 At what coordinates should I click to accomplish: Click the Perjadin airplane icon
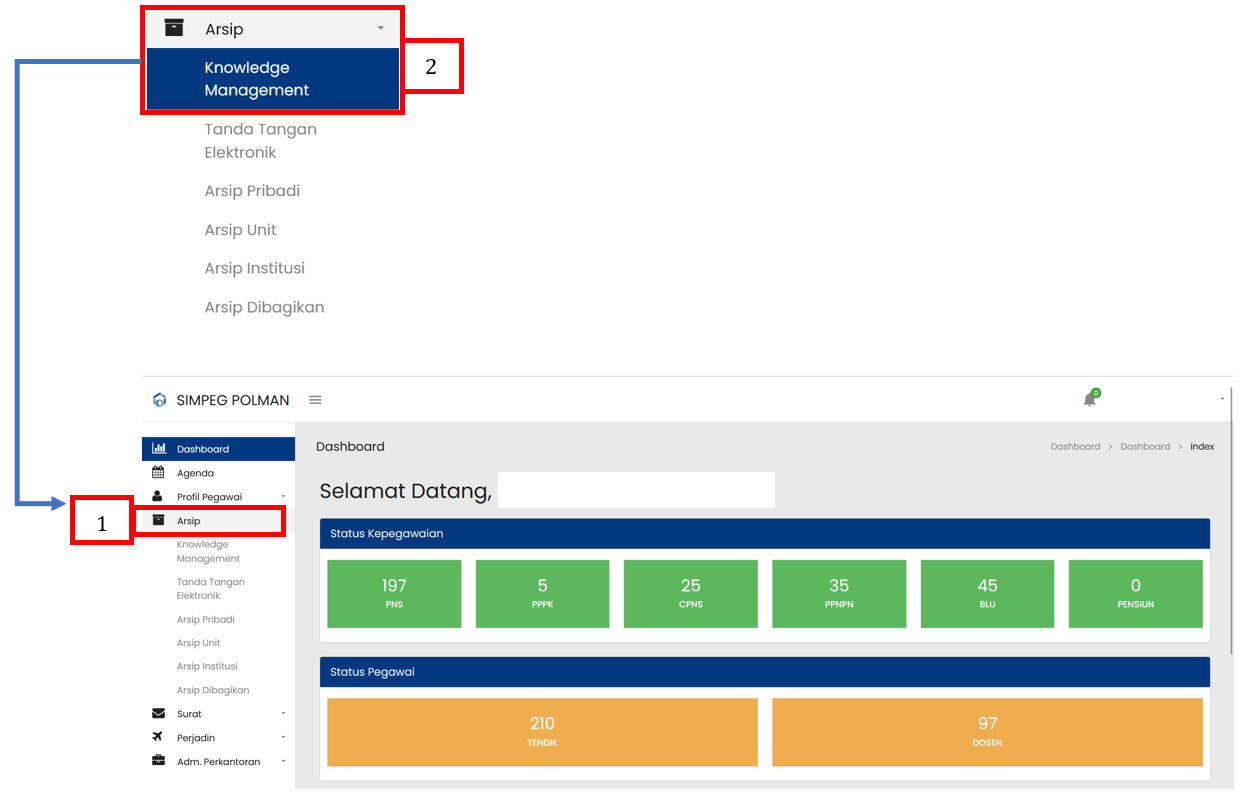(158, 738)
